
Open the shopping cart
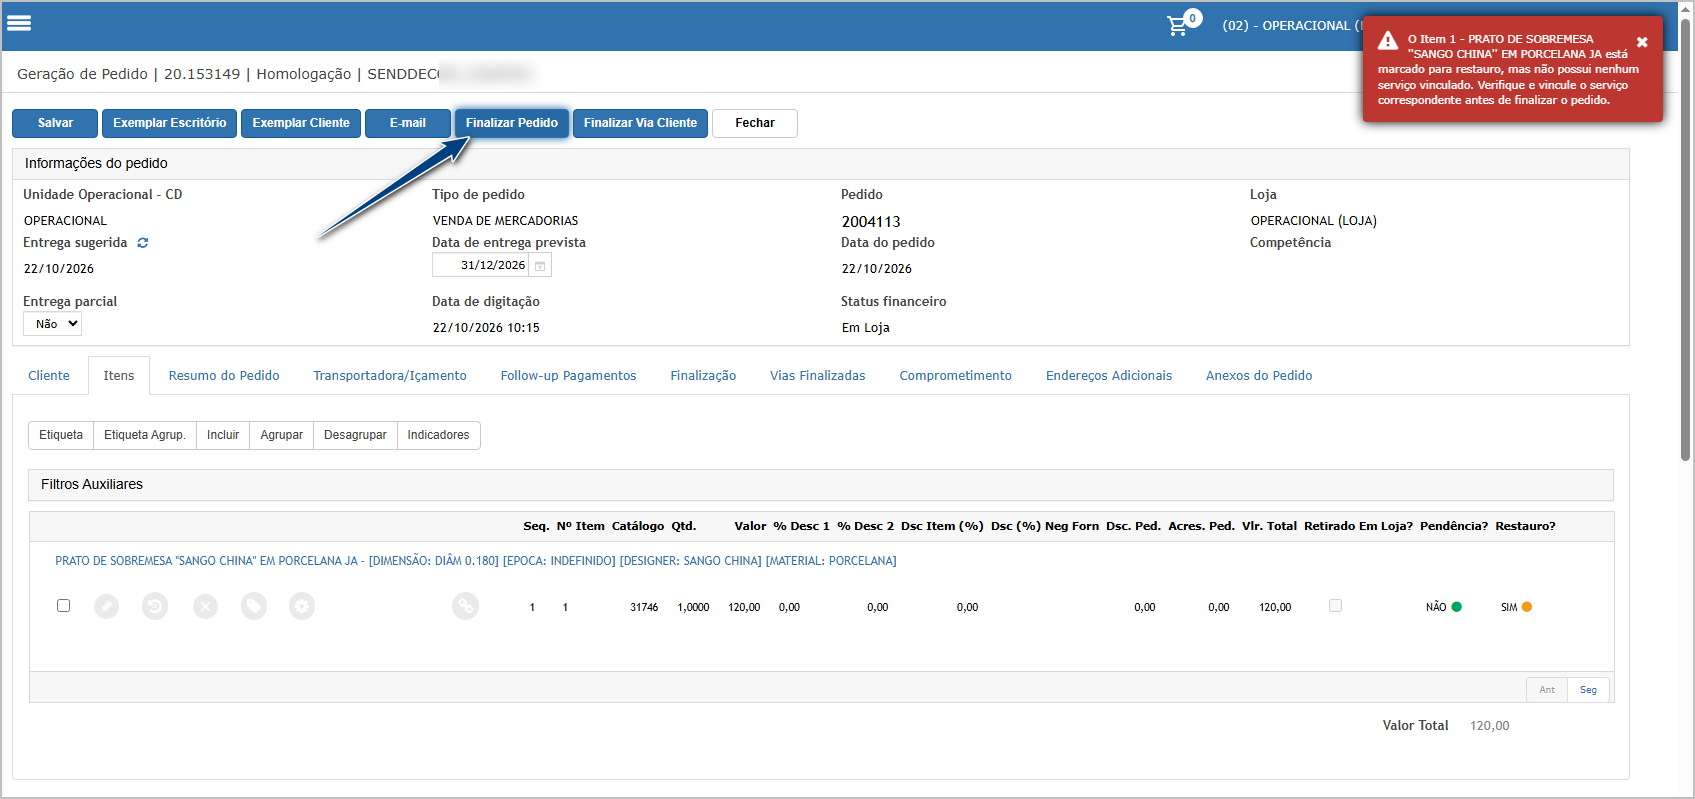tap(1178, 26)
